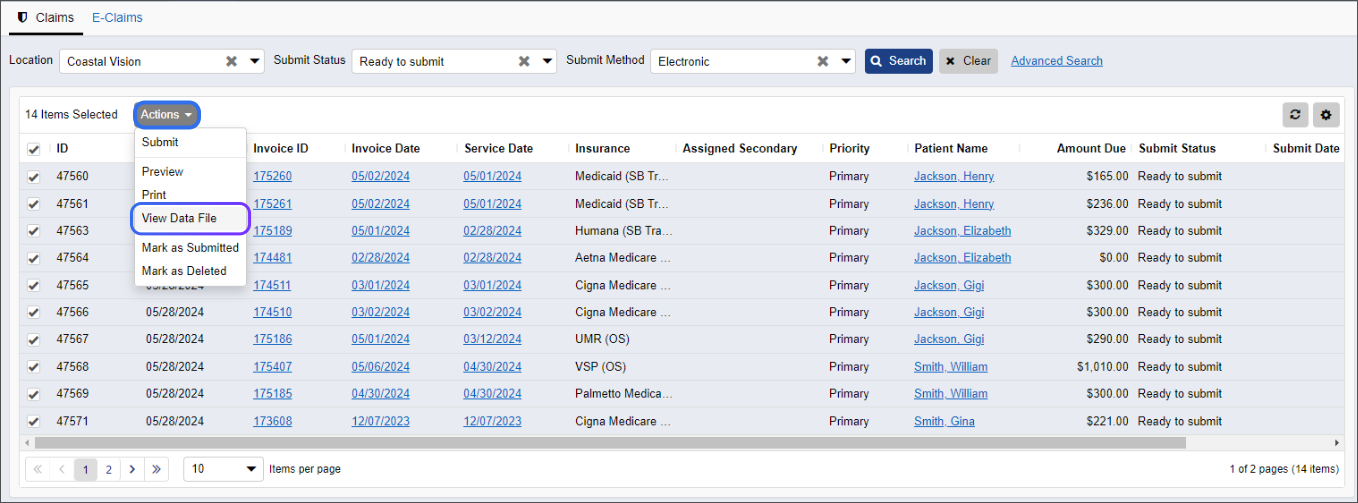1358x503 pixels.
Task: Open patient Smith, Gina link
Action: [x=944, y=421]
